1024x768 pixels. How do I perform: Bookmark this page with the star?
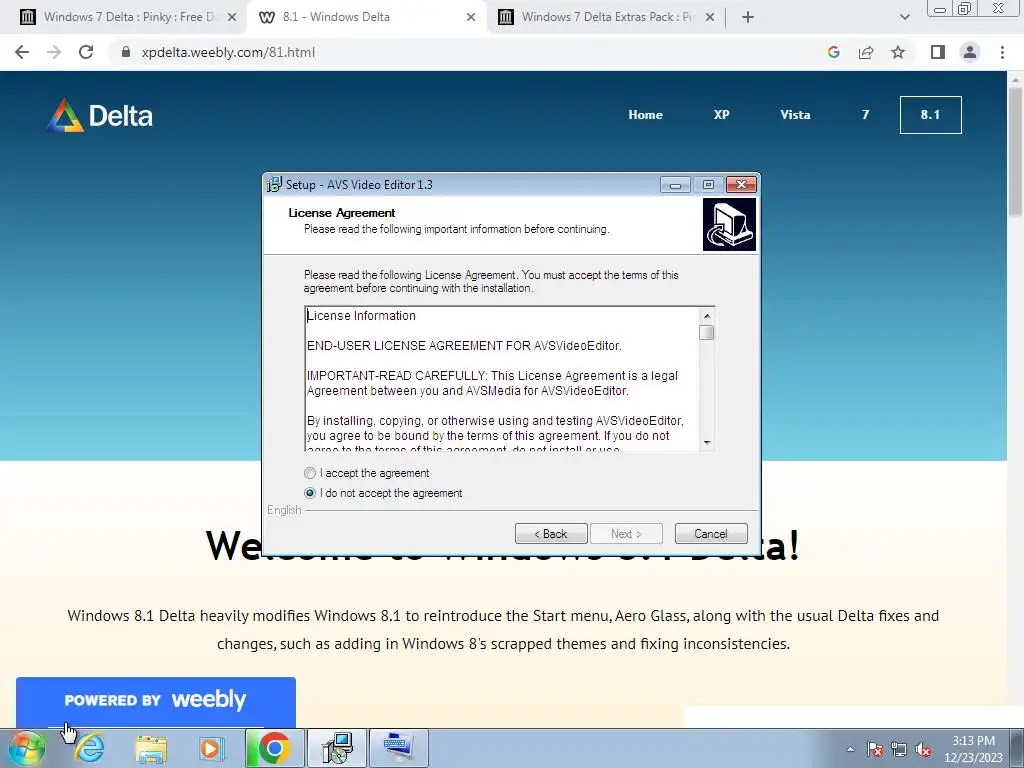coord(898,52)
